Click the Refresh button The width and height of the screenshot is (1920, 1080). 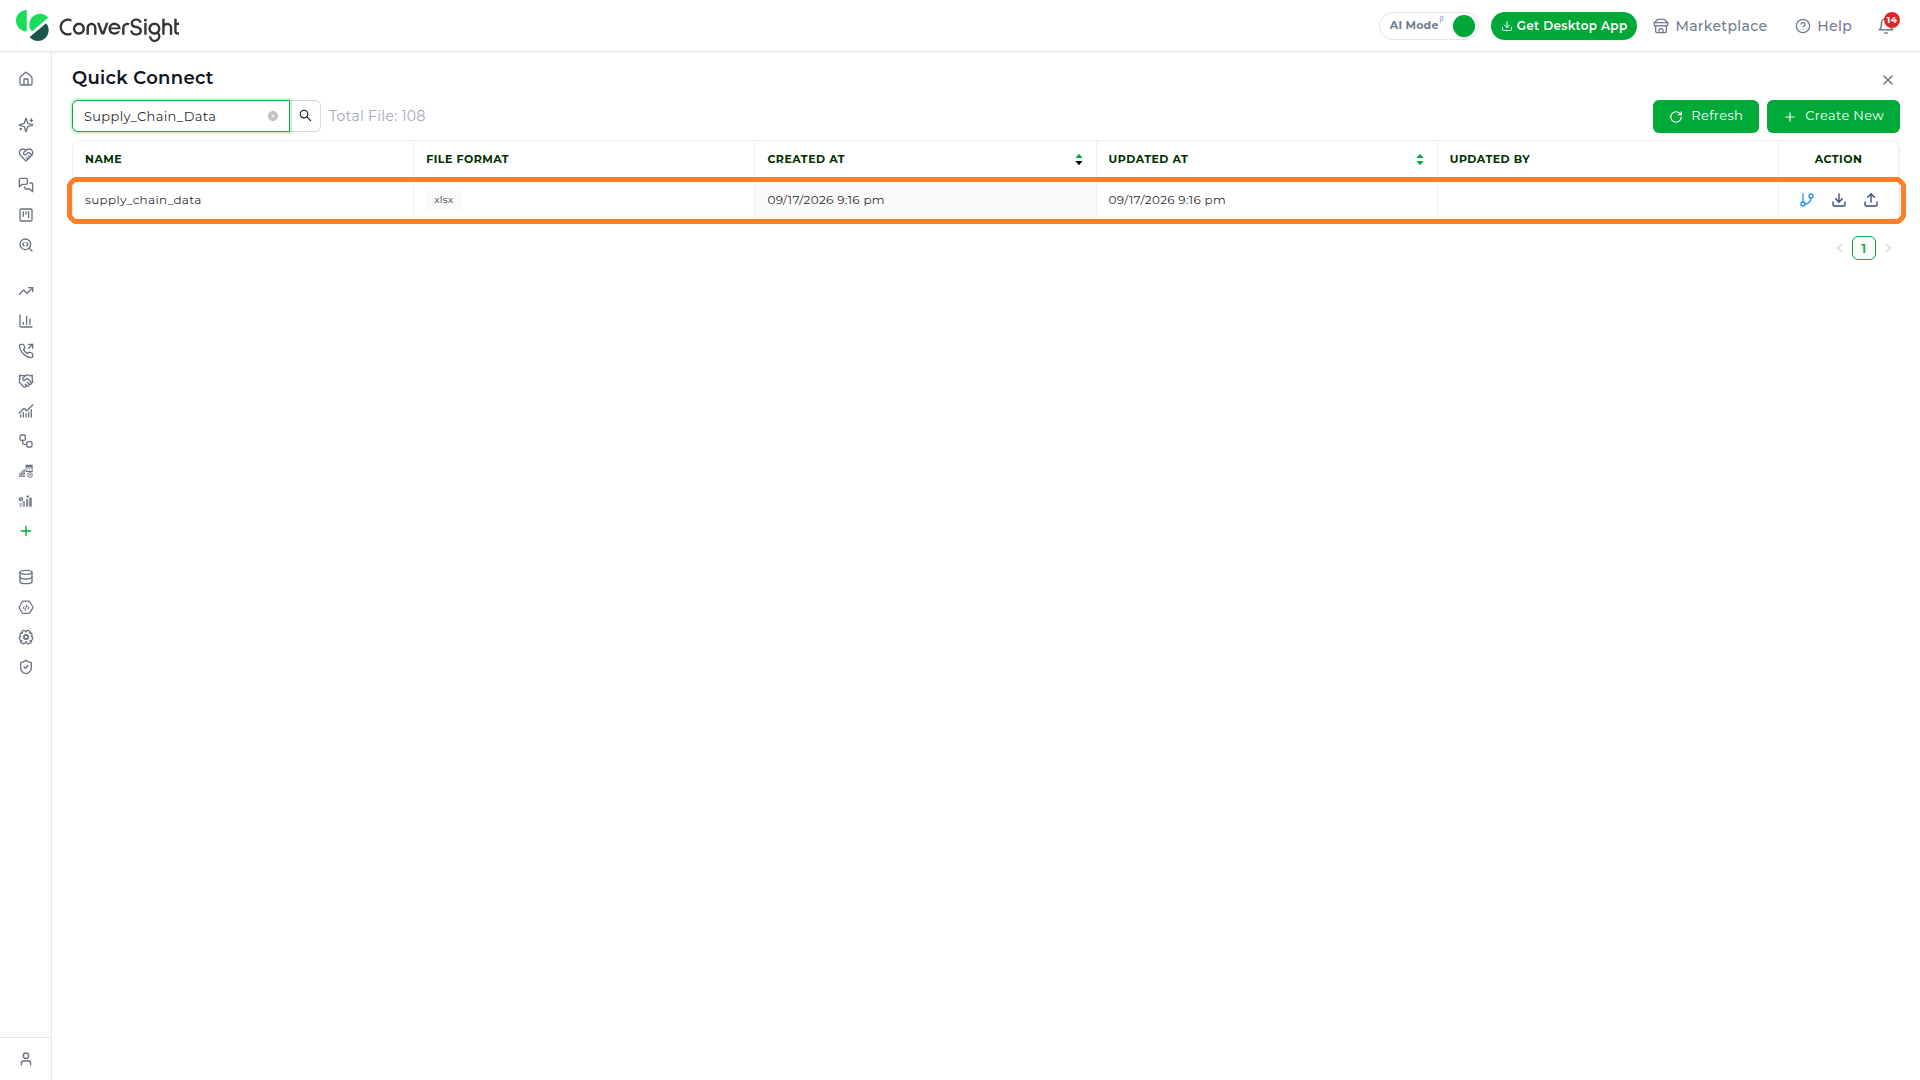(x=1705, y=116)
